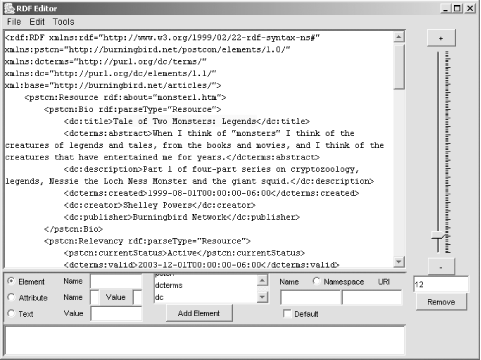Click the Remove button
The image size is (481, 360).
(x=441, y=302)
